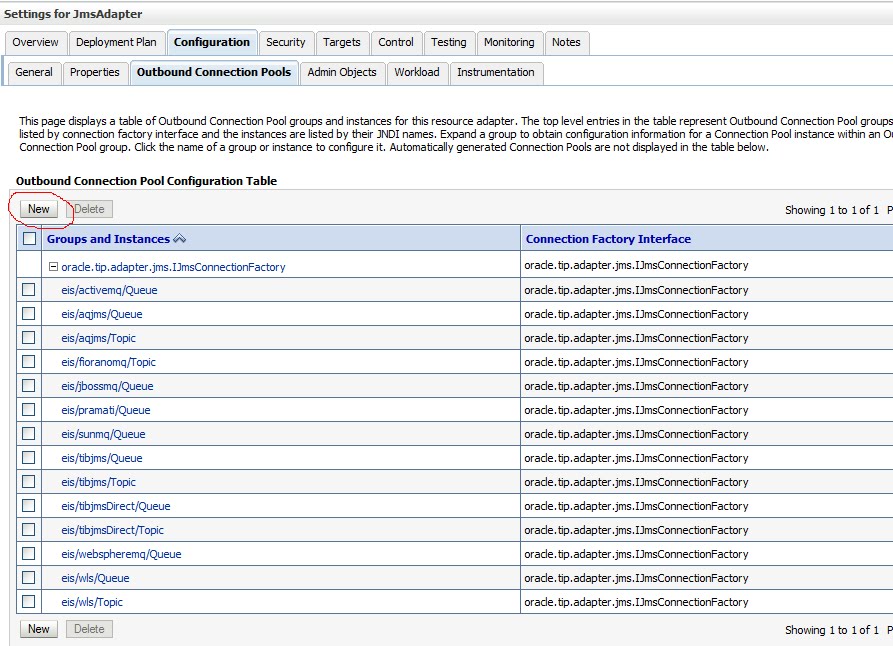This screenshot has width=893, height=646.
Task: Open the Instrumentation sub-tab
Action: pyautogui.click(x=496, y=72)
